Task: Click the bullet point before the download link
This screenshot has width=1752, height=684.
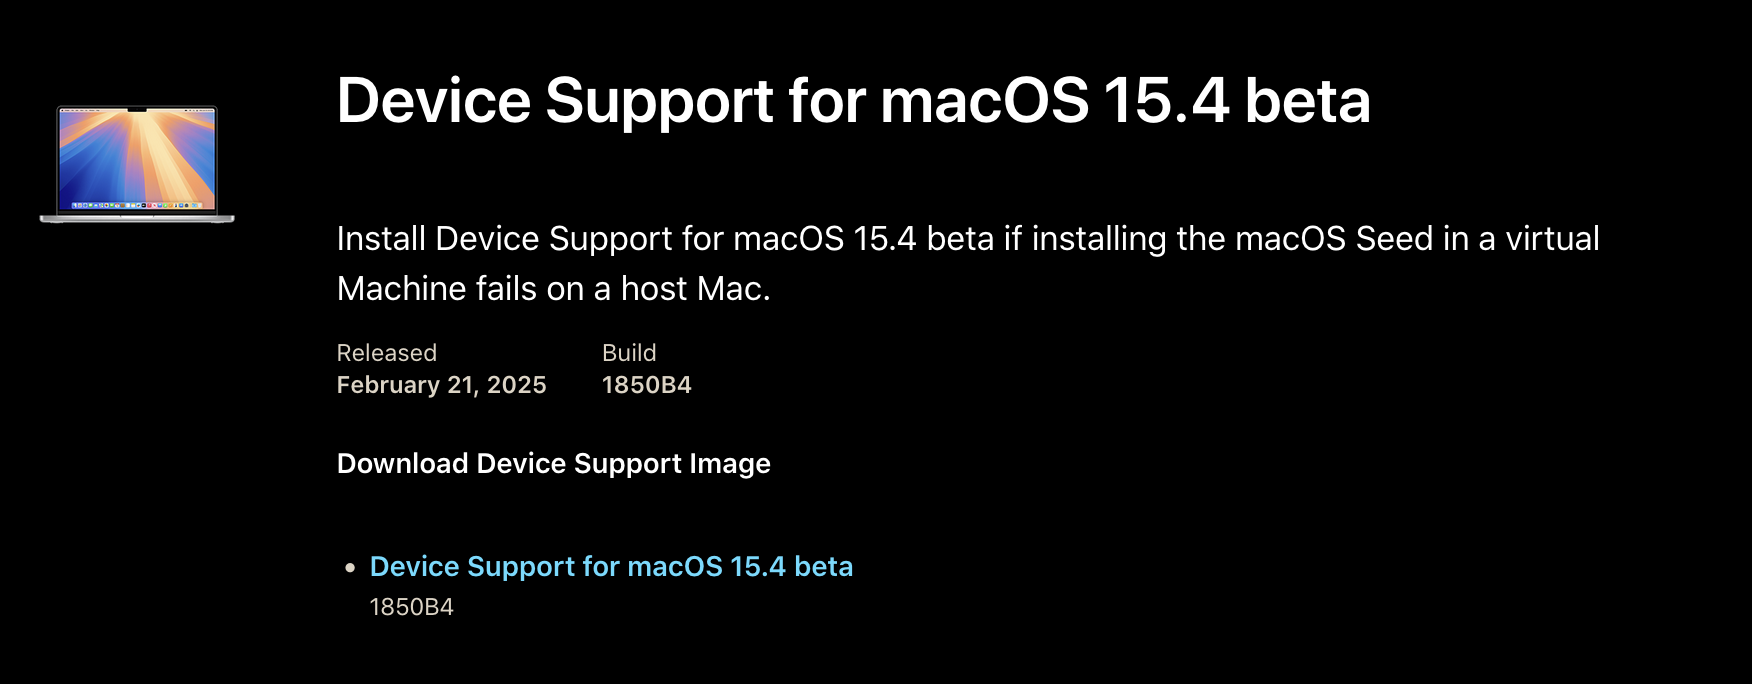Action: tap(350, 568)
